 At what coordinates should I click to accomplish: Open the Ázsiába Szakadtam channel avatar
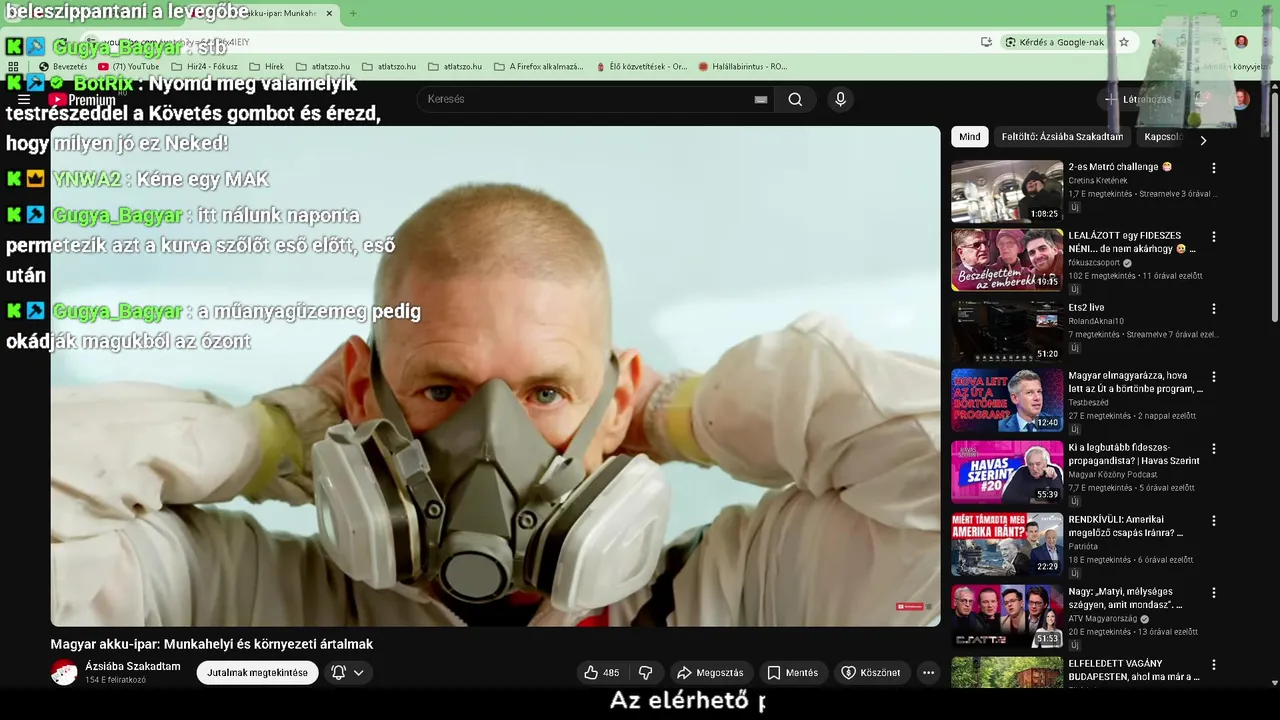click(64, 672)
